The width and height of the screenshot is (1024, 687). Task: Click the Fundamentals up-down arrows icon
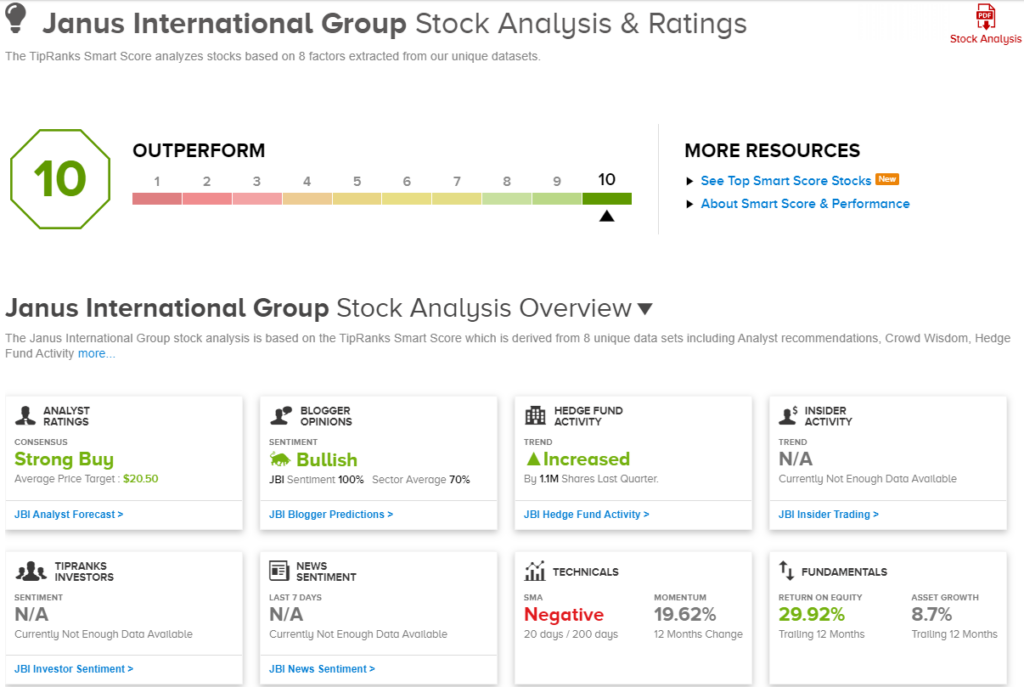786,571
